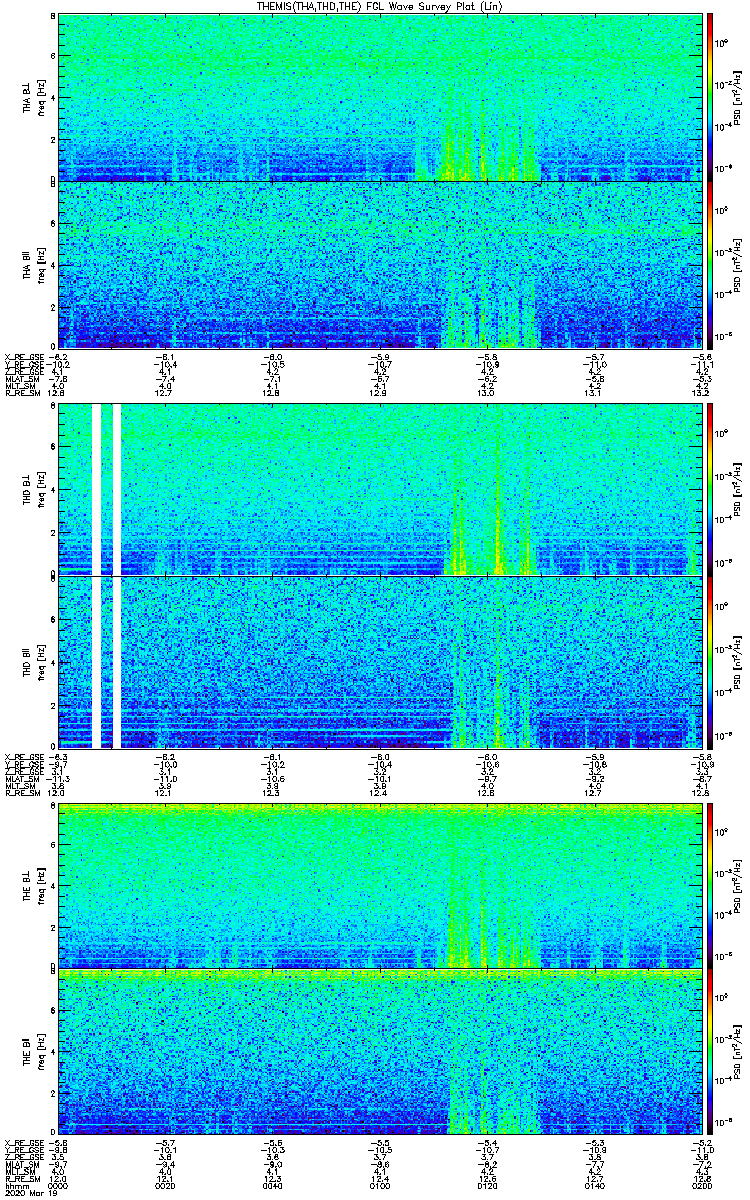Click the X_RE_GSE row label under the THE panels

[x=24, y=1144]
